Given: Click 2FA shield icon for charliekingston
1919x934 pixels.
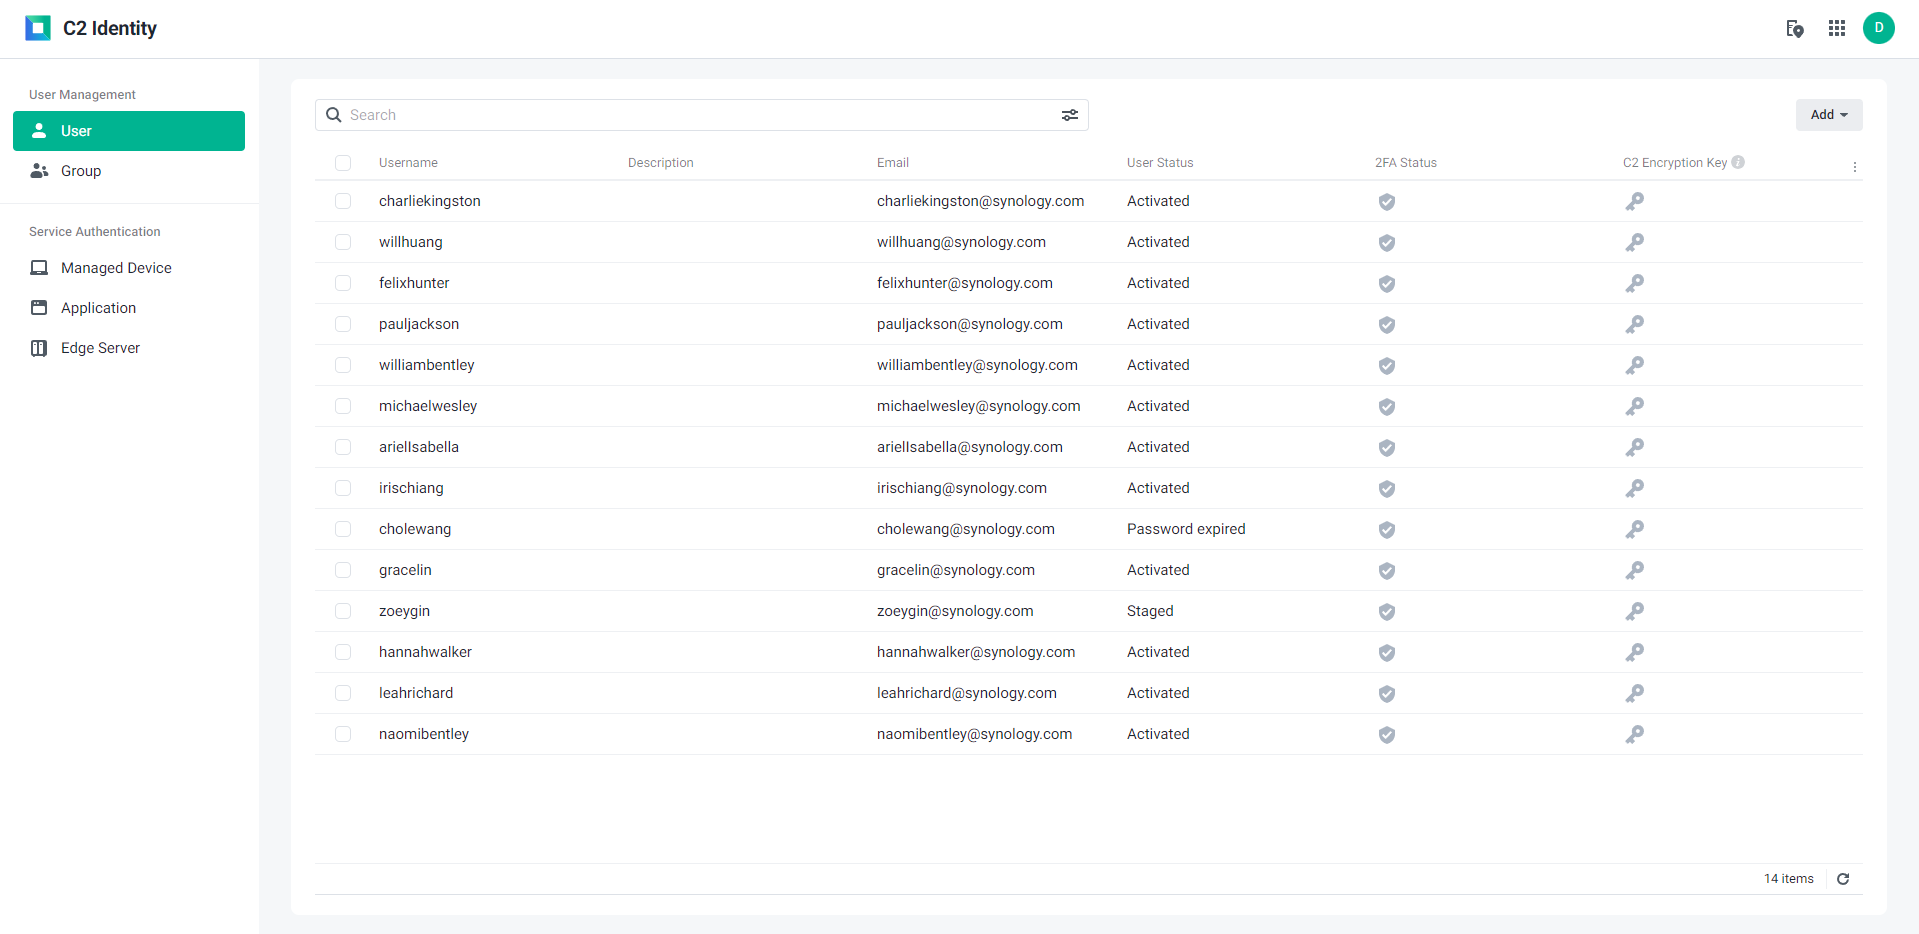Looking at the screenshot, I should pyautogui.click(x=1387, y=202).
